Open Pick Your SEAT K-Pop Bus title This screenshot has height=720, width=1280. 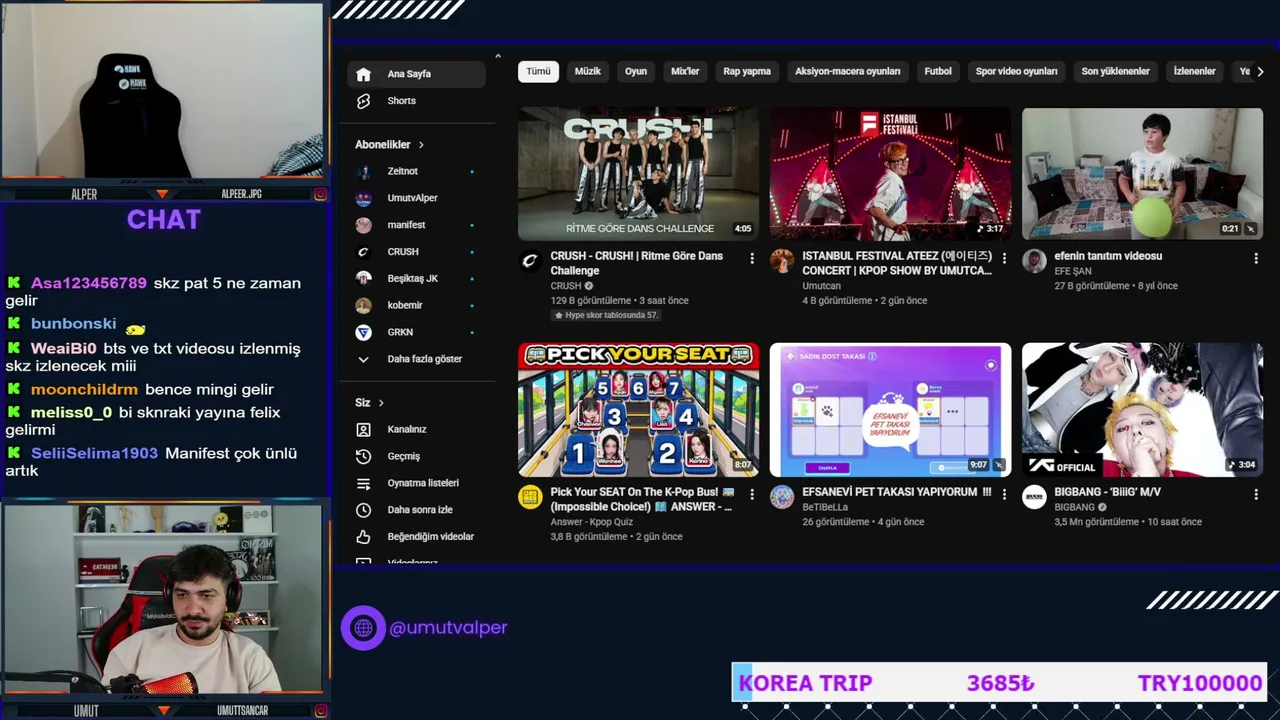coord(641,499)
